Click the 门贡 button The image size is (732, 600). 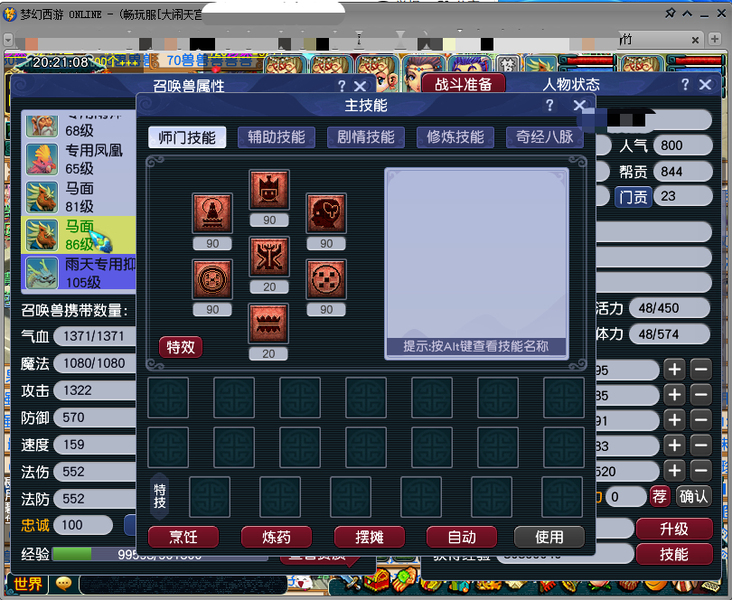point(633,197)
